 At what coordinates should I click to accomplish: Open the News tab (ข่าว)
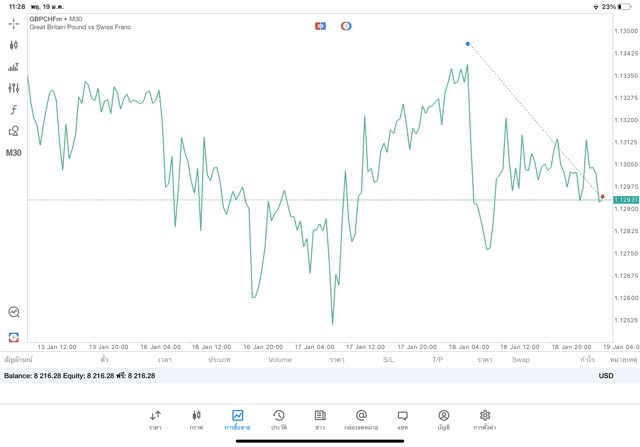(320, 419)
